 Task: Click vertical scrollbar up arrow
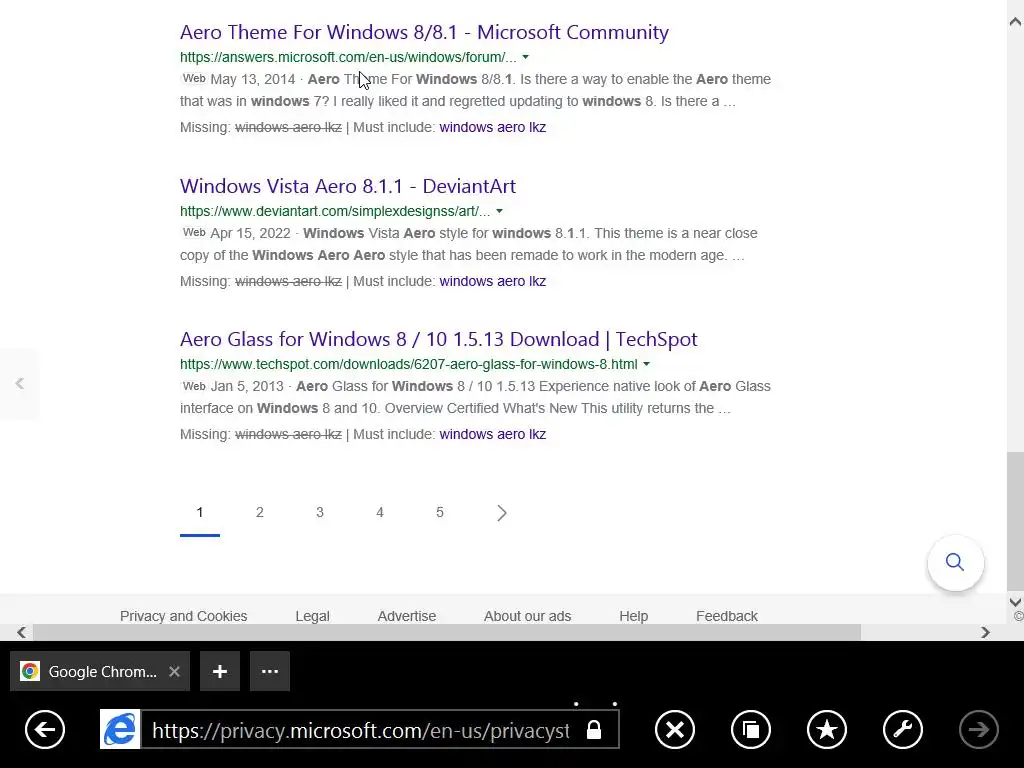click(1016, 22)
